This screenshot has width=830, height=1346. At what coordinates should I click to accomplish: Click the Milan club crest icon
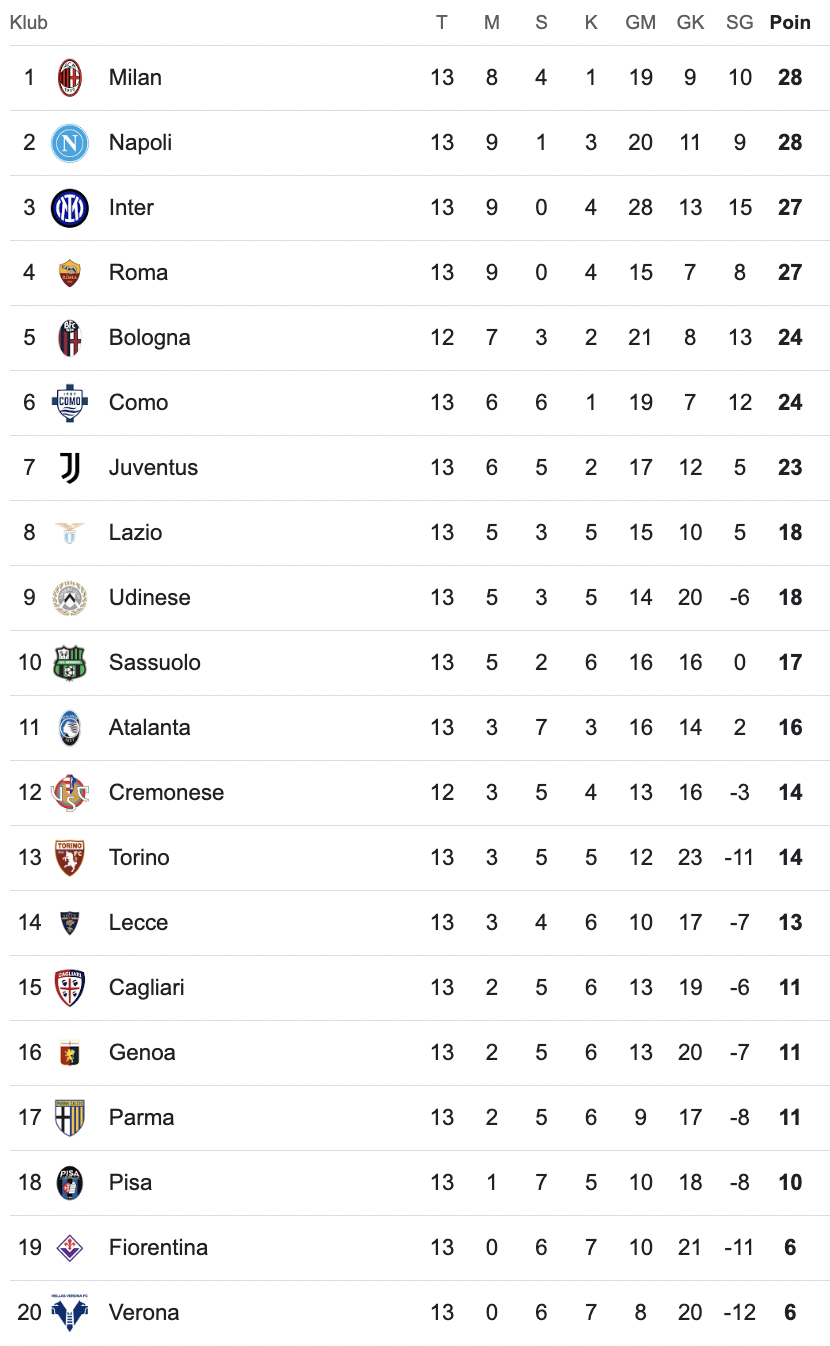click(x=70, y=78)
